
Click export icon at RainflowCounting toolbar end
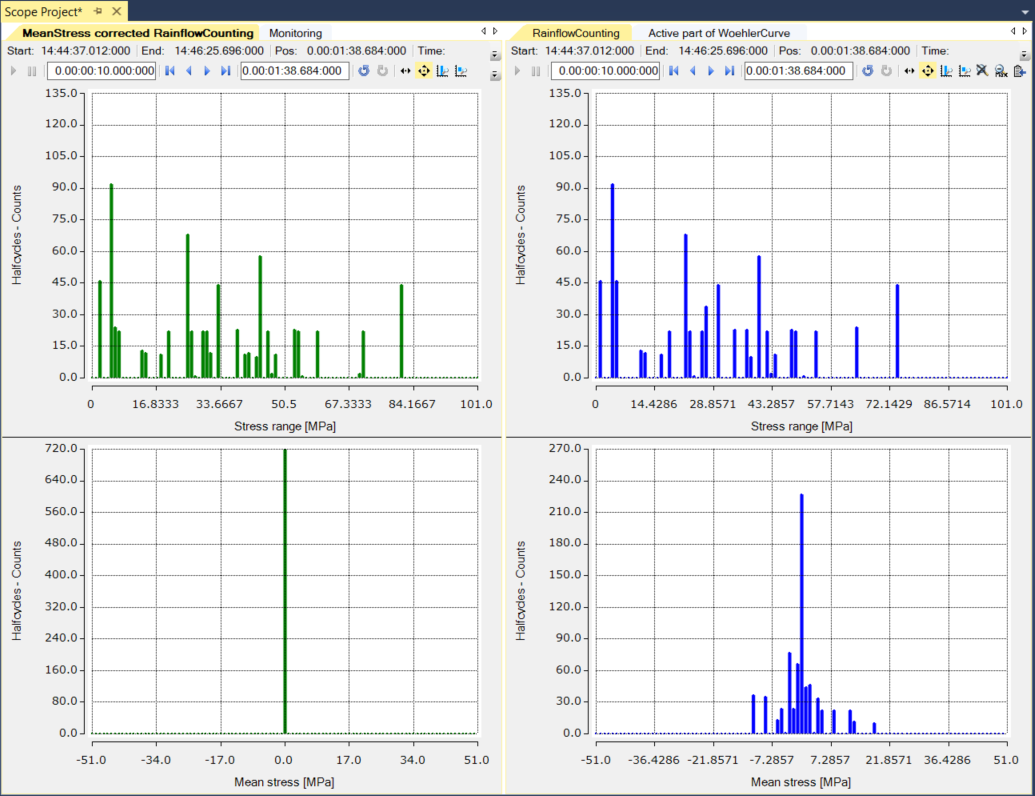tap(1019, 71)
